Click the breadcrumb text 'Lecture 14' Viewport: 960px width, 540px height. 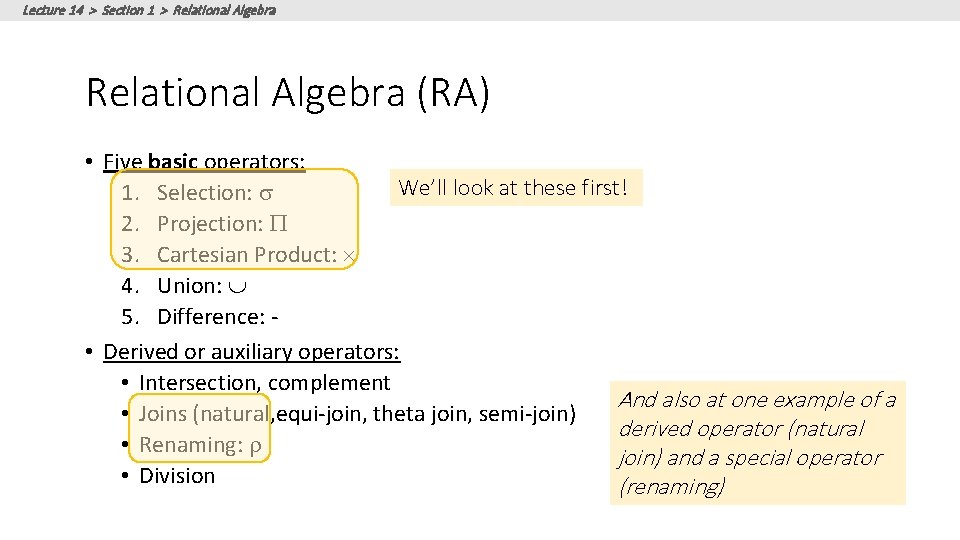(52, 10)
